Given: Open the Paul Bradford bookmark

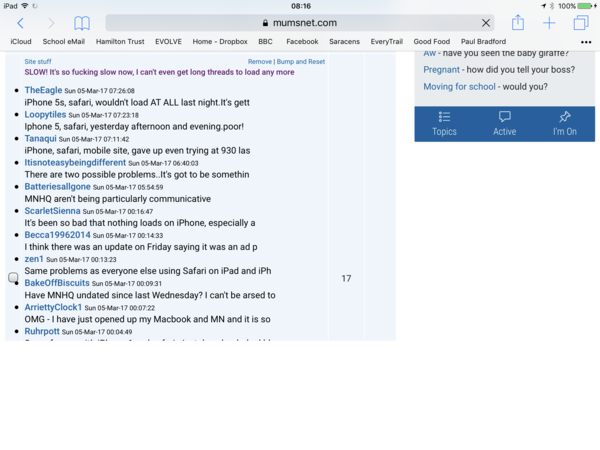Looking at the screenshot, I should tap(483, 42).
